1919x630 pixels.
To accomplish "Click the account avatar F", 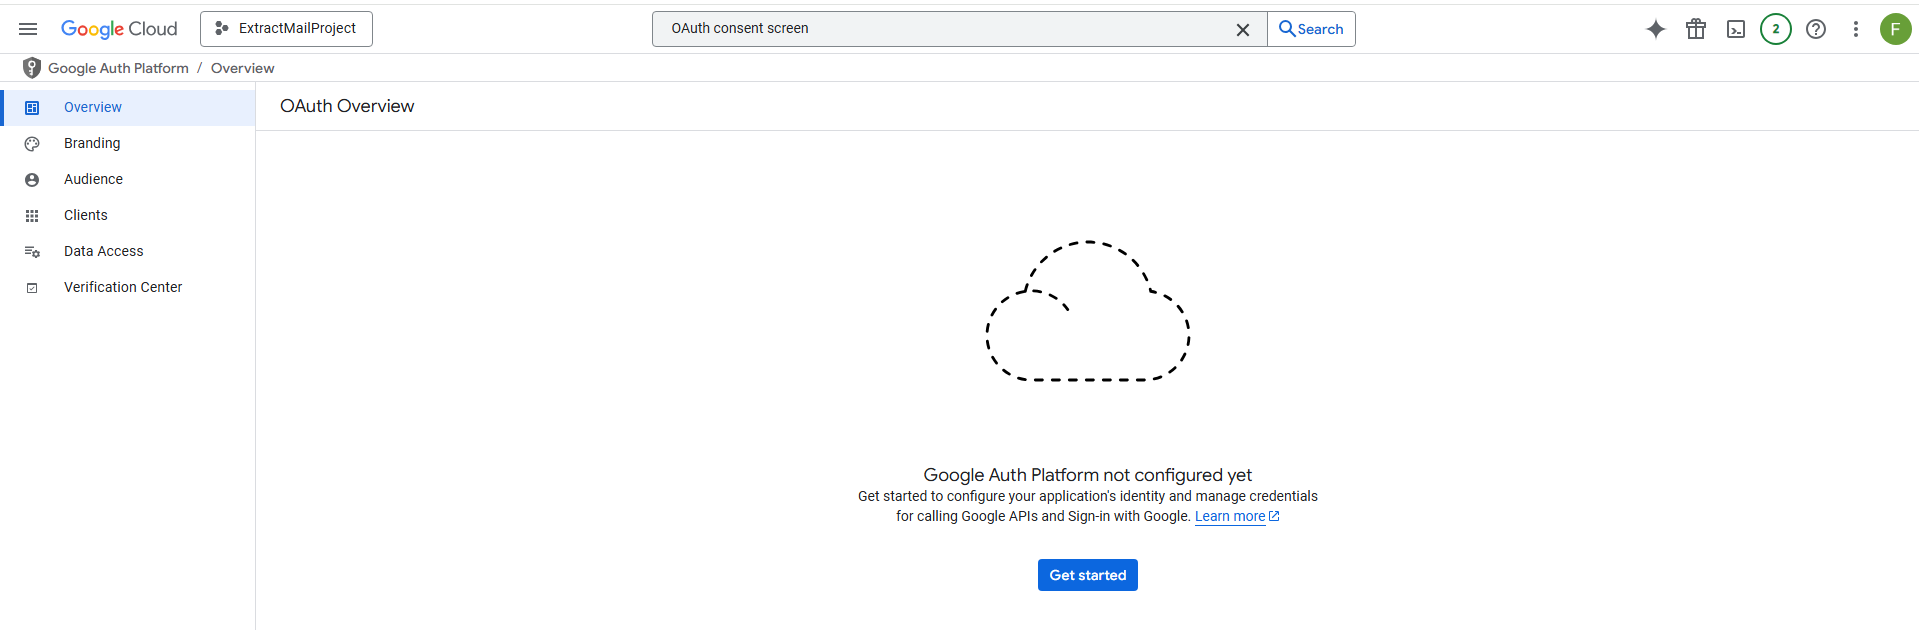I will [1895, 29].
